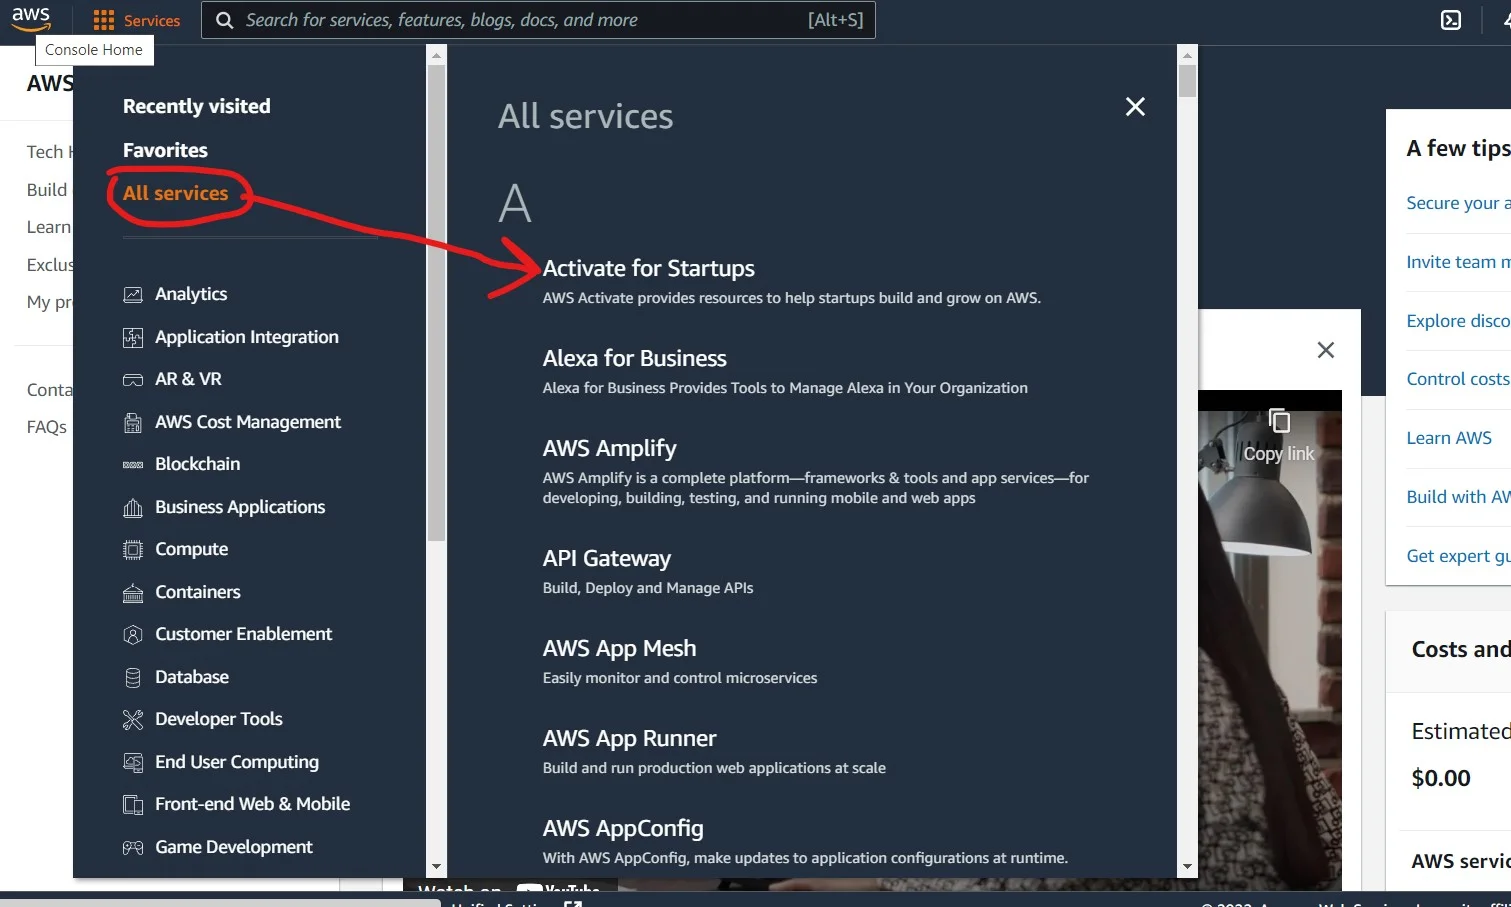
Task: Focus the AWS services search field
Action: coord(540,20)
